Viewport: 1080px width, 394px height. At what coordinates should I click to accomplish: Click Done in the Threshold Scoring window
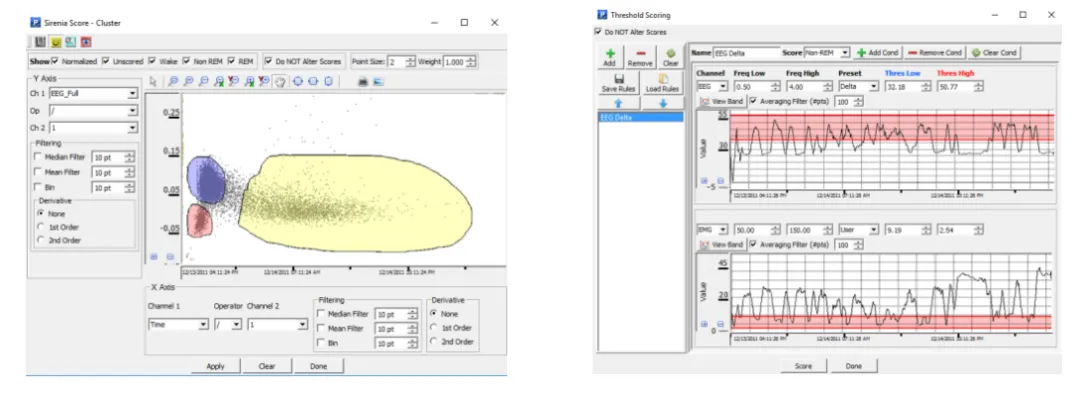(853, 366)
